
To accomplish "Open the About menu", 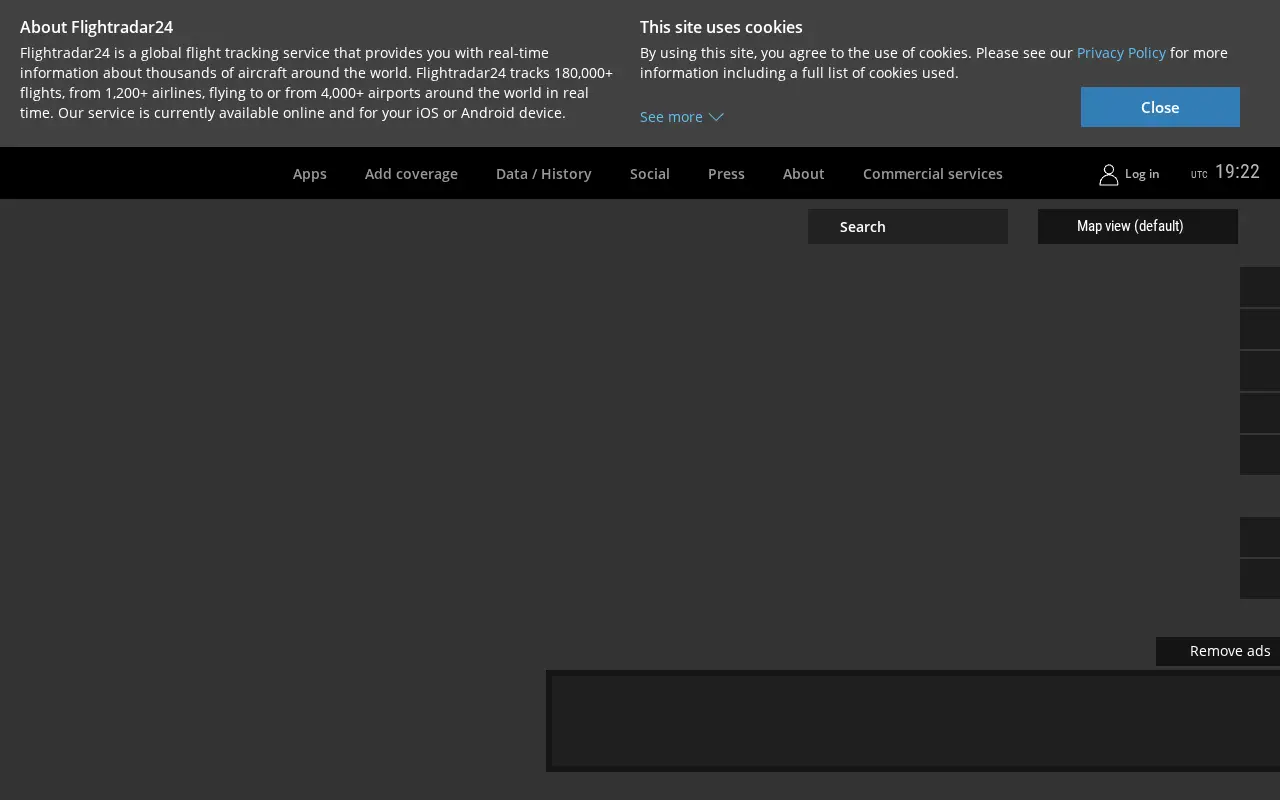I will click(x=804, y=174).
